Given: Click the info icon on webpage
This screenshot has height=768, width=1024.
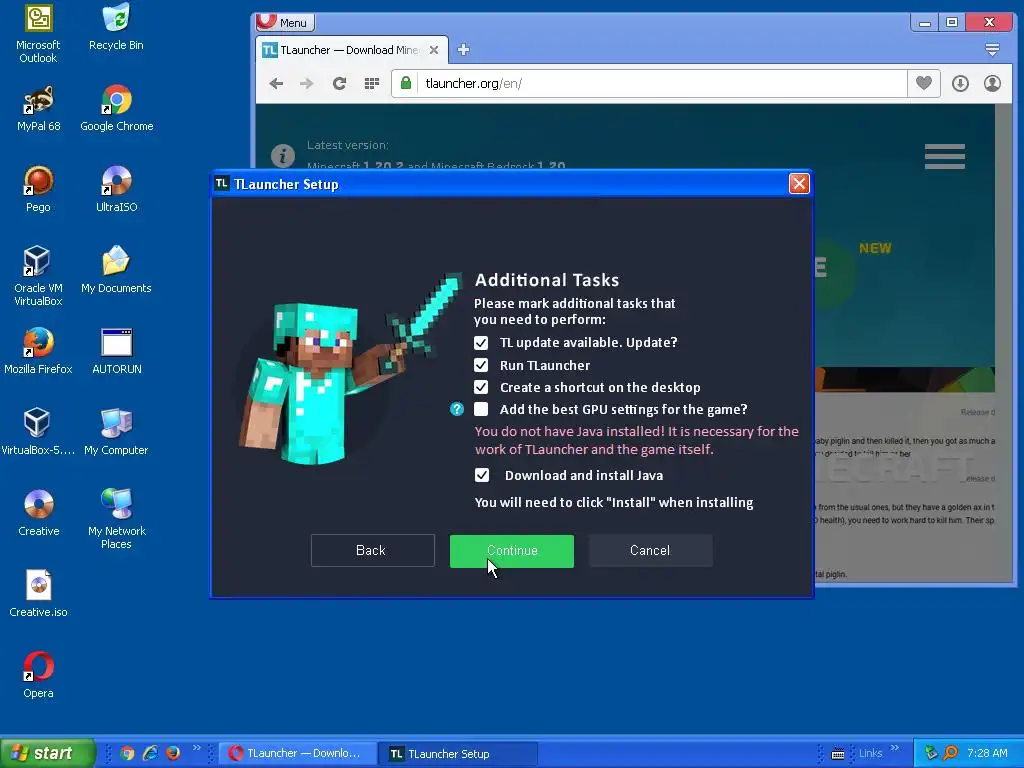Looking at the screenshot, I should tap(283, 156).
